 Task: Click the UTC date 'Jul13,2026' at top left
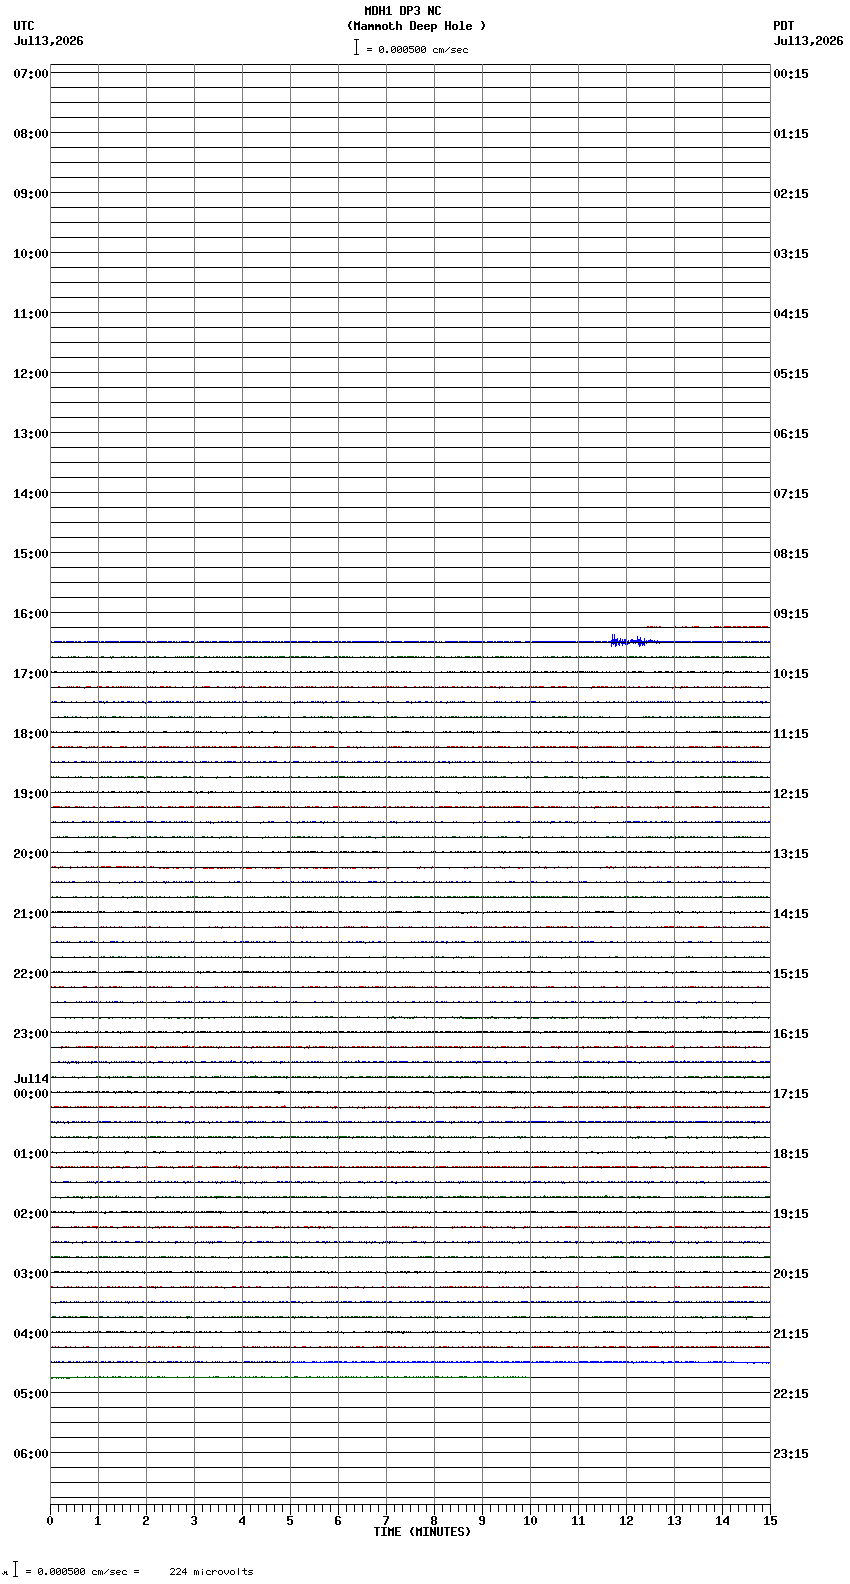49,41
